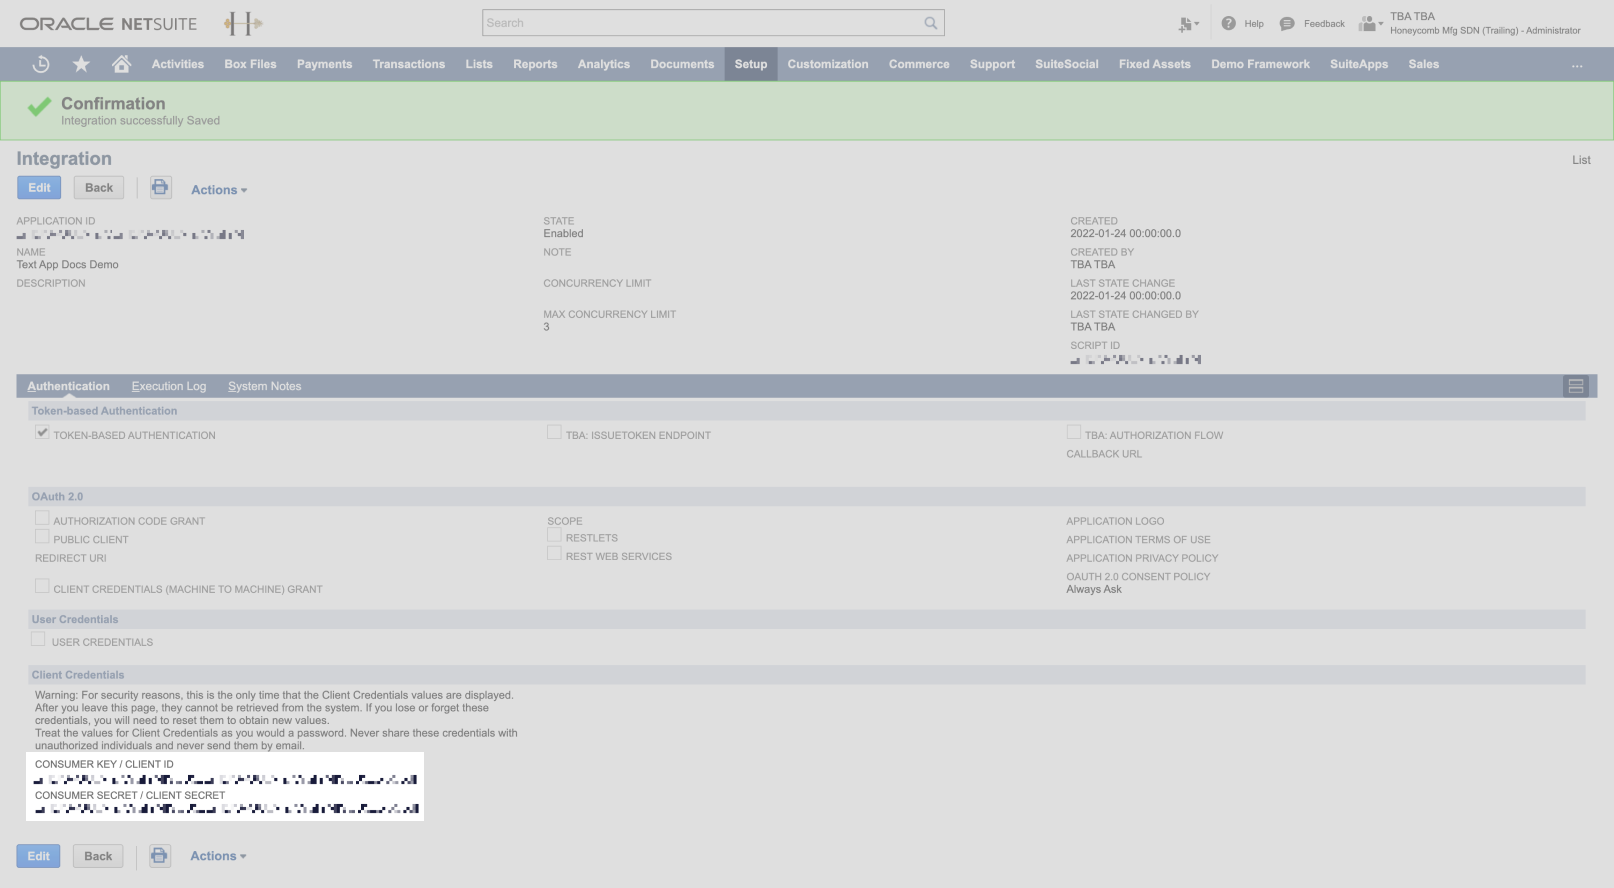Image resolution: width=1614 pixels, height=888 pixels.
Task: Click the search magnifier icon
Action: click(x=930, y=23)
